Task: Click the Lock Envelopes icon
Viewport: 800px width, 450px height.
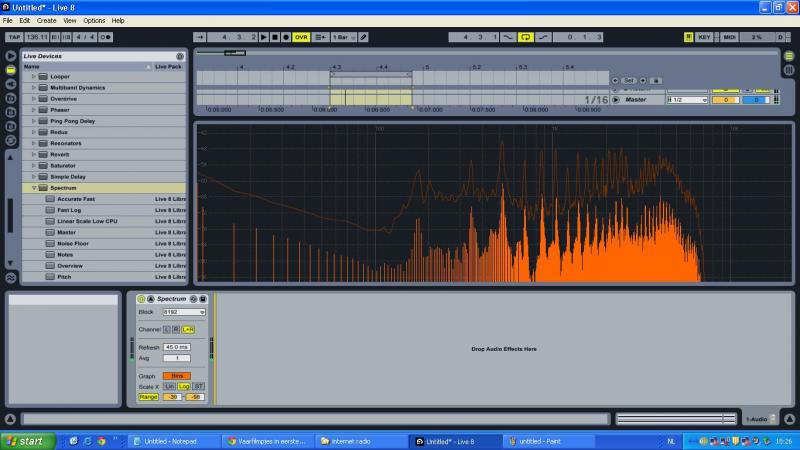Action: (656, 81)
